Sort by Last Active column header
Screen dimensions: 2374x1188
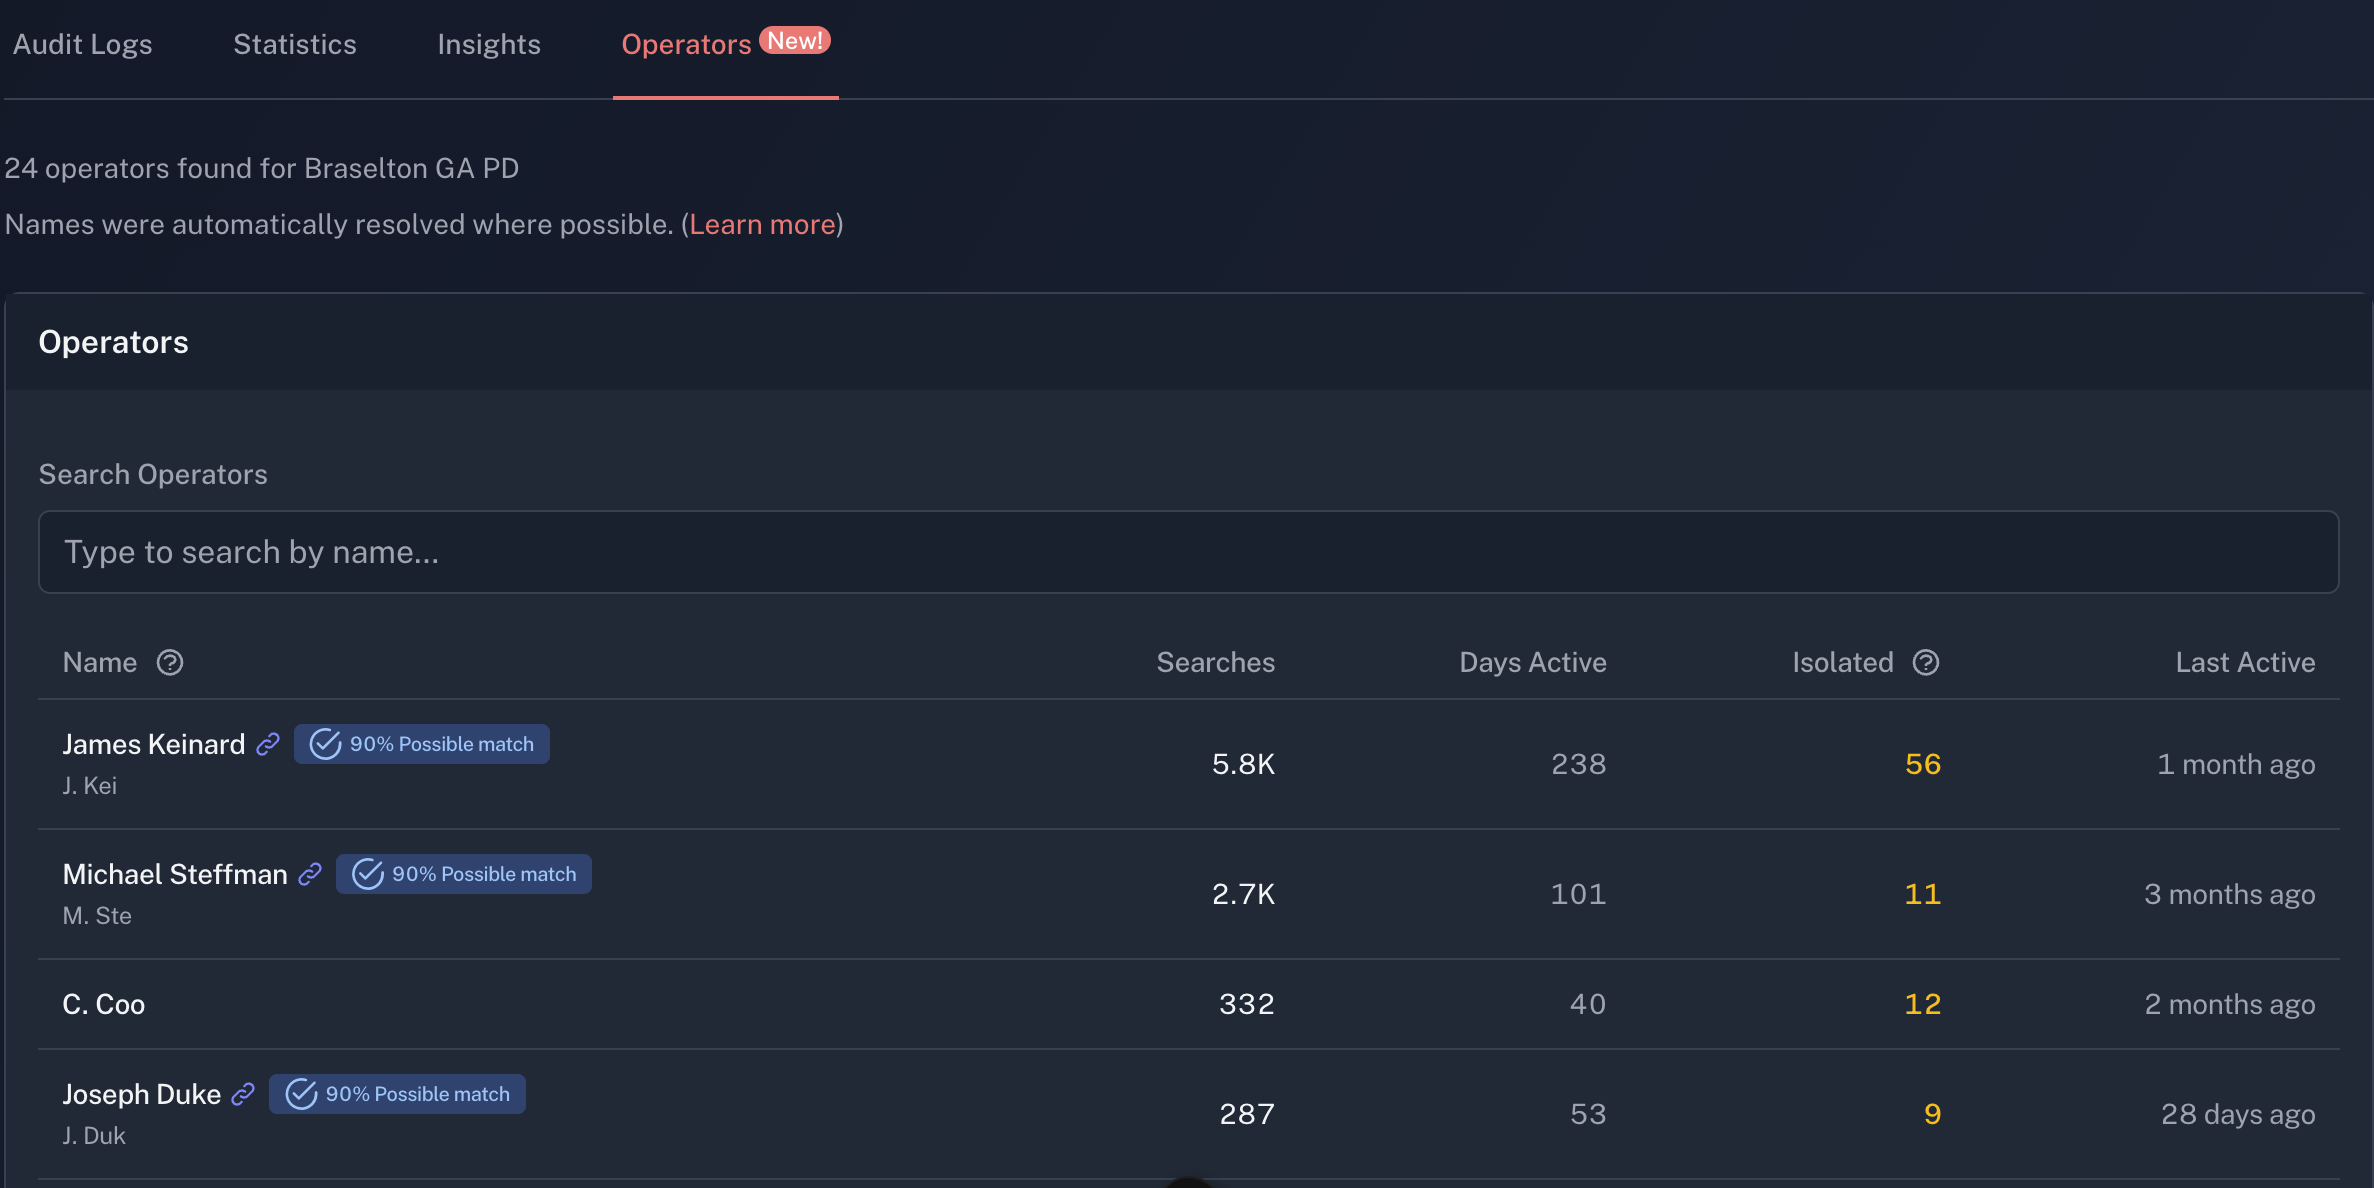point(2245,662)
